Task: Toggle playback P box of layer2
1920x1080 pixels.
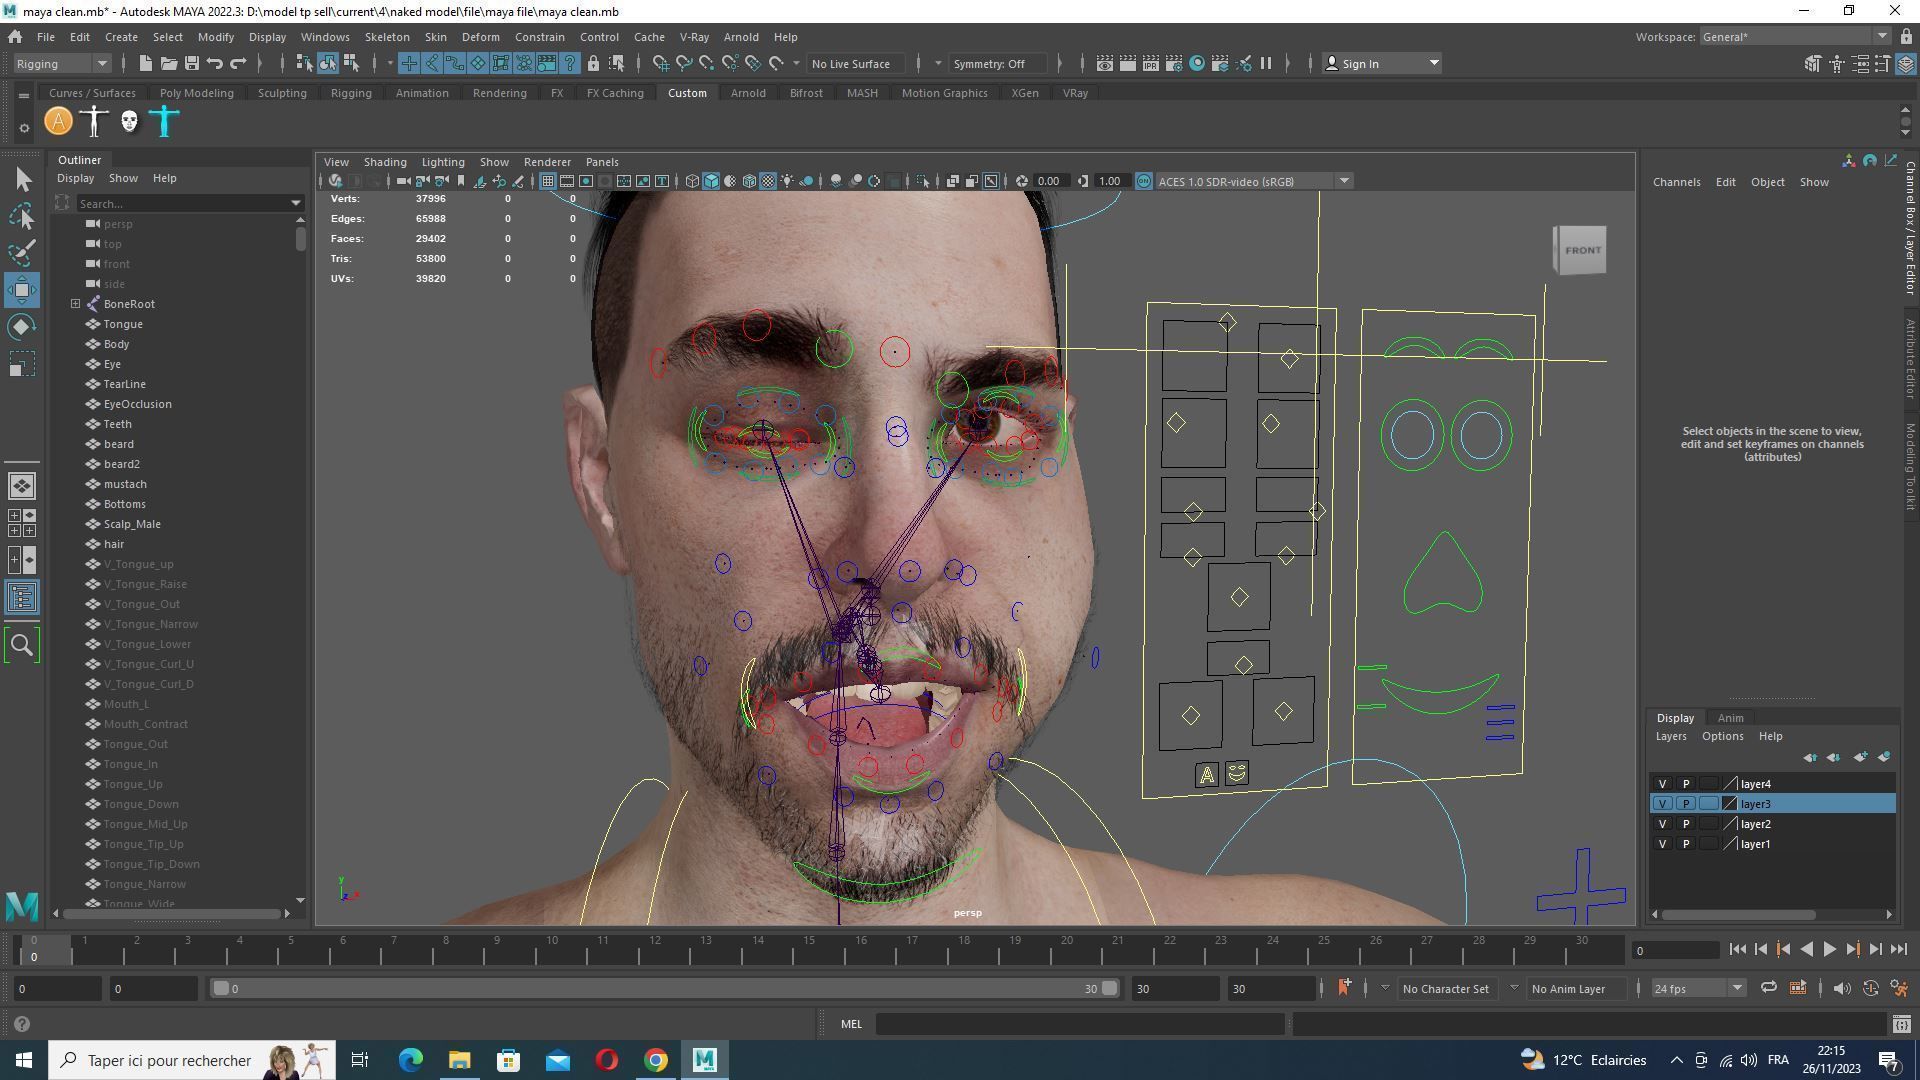Action: pos(1685,824)
